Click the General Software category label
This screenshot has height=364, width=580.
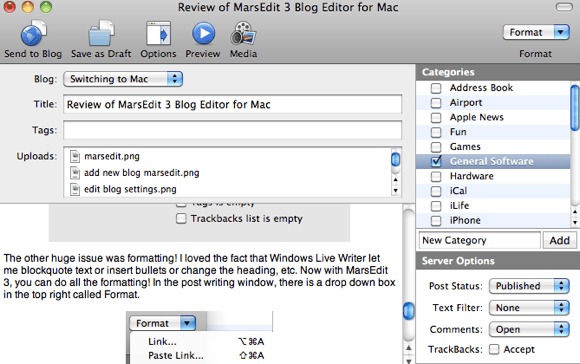pyautogui.click(x=492, y=162)
